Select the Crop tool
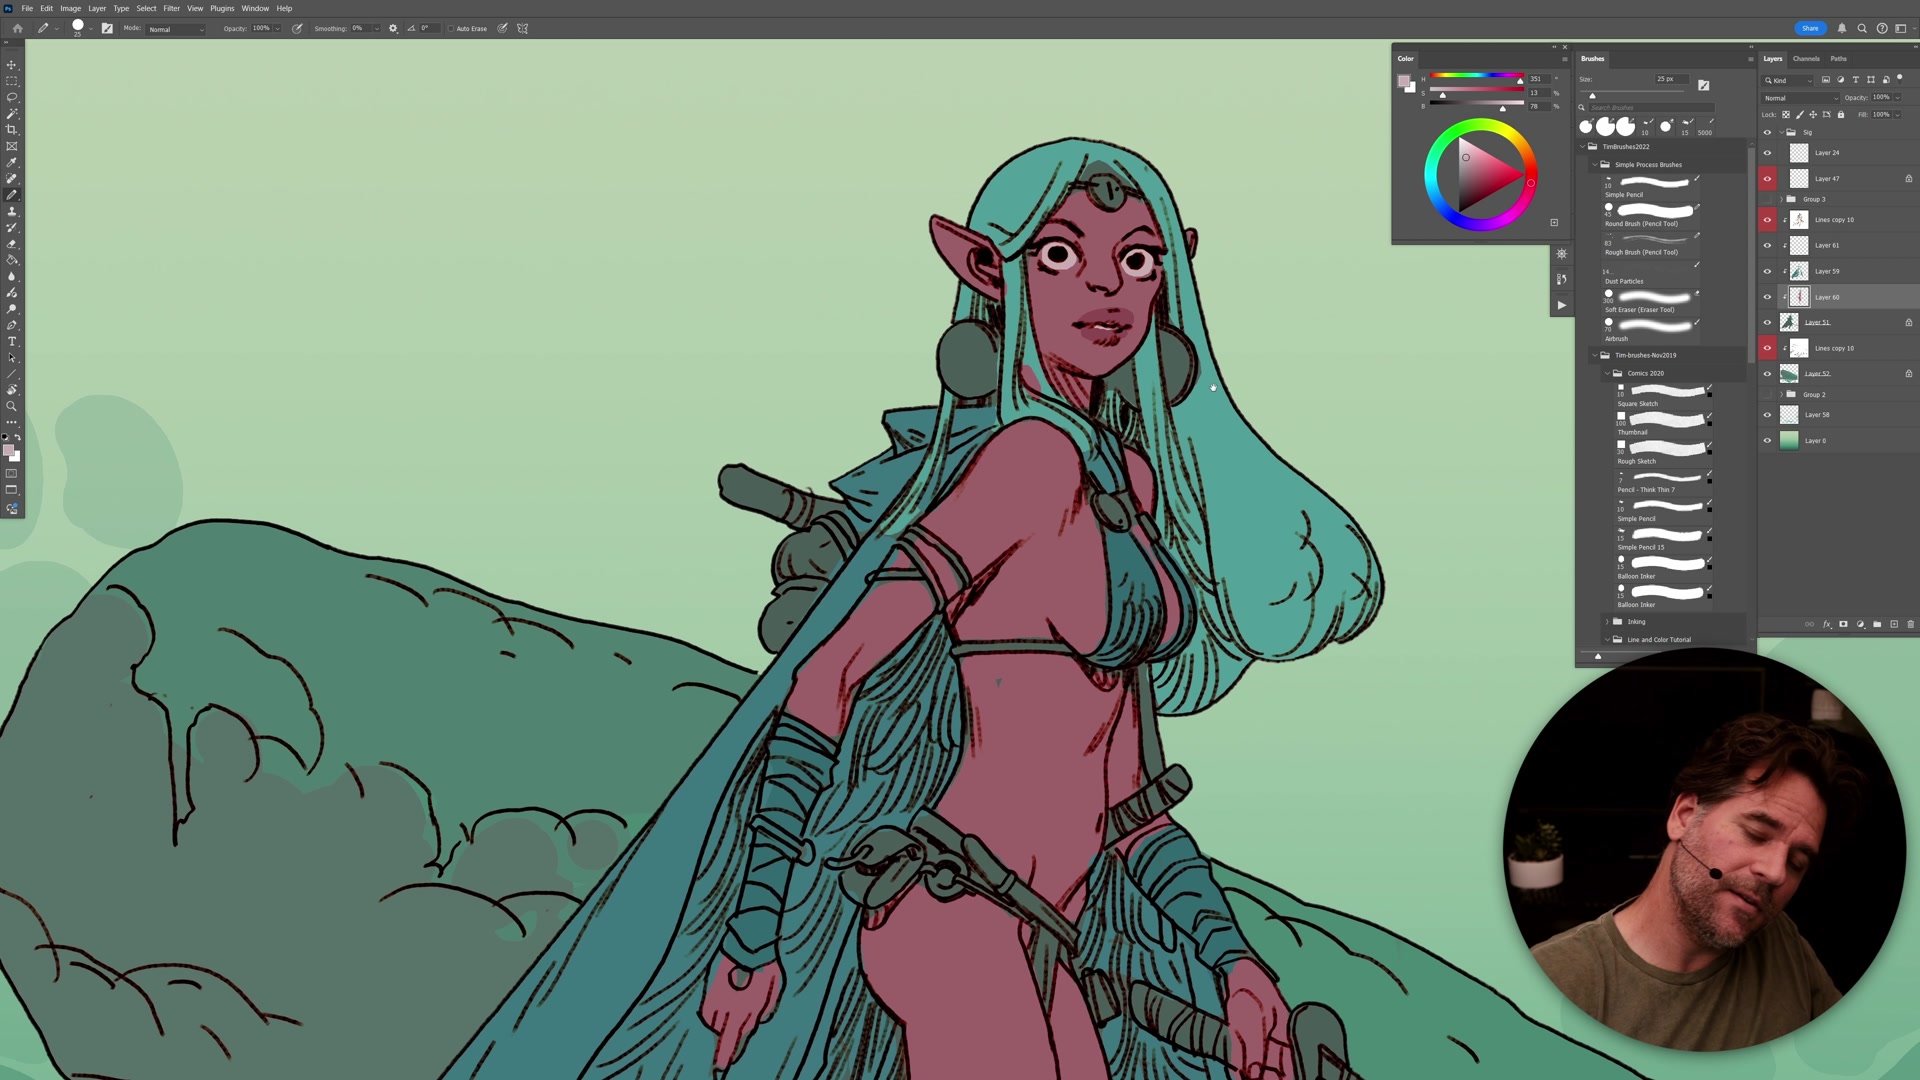This screenshot has width=1920, height=1080. (x=12, y=130)
